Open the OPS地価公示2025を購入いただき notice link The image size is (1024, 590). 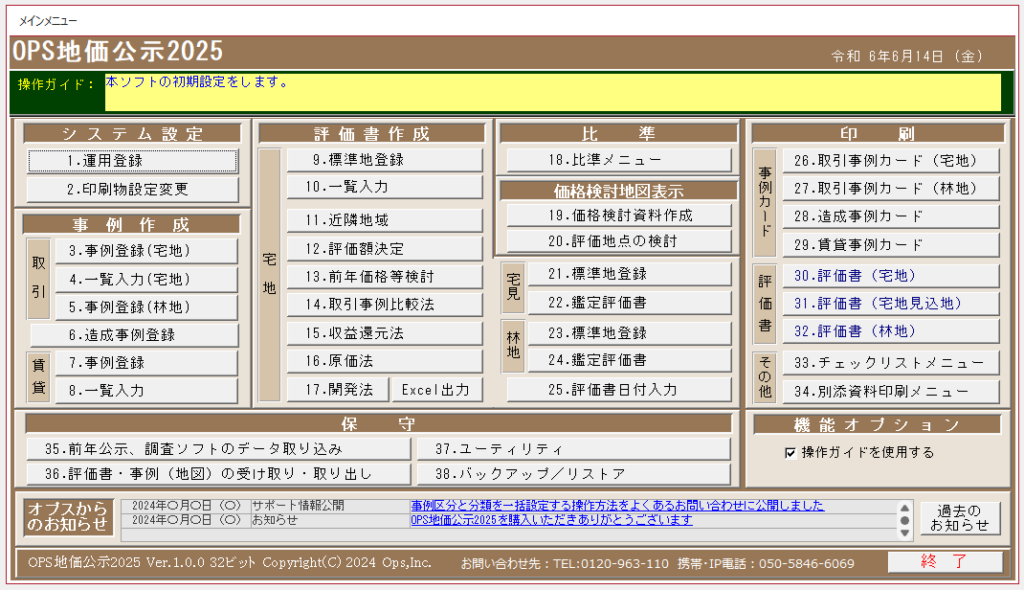[x=552, y=520]
